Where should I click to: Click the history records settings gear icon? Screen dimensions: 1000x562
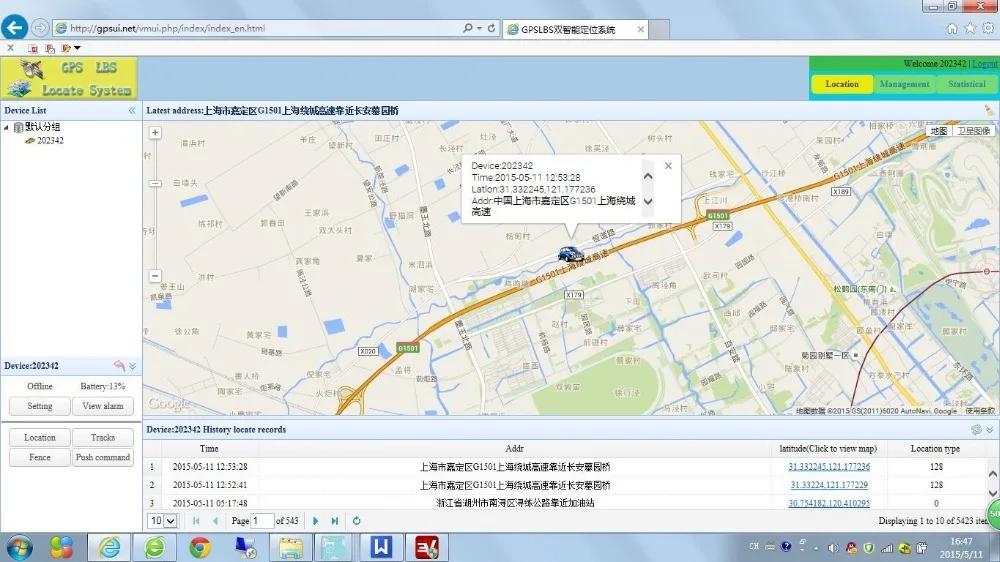[x=976, y=430]
